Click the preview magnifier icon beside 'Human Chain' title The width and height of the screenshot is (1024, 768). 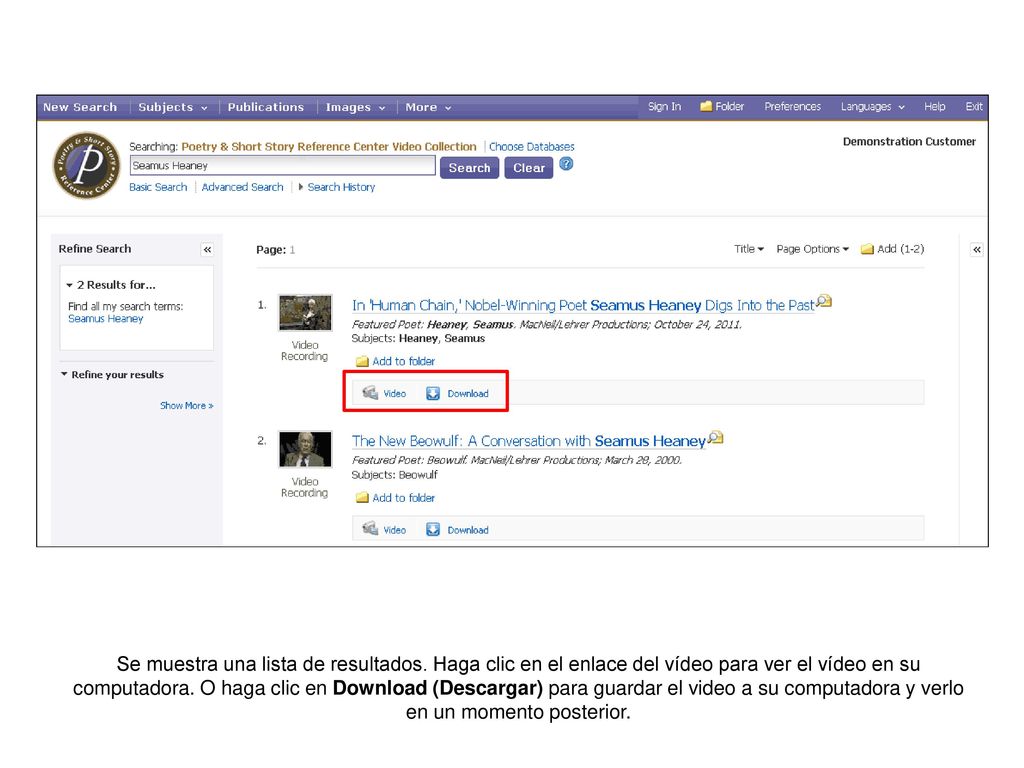[824, 301]
